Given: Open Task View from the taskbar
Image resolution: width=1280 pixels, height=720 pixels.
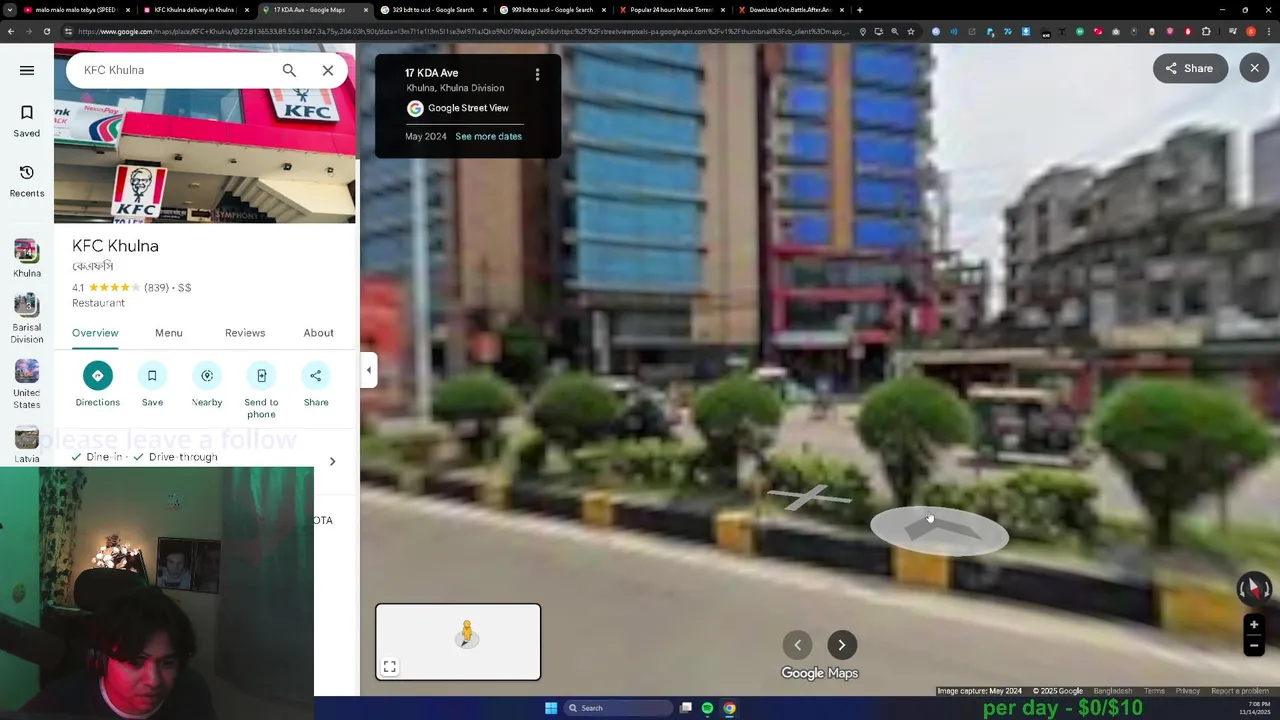Looking at the screenshot, I should [x=686, y=708].
